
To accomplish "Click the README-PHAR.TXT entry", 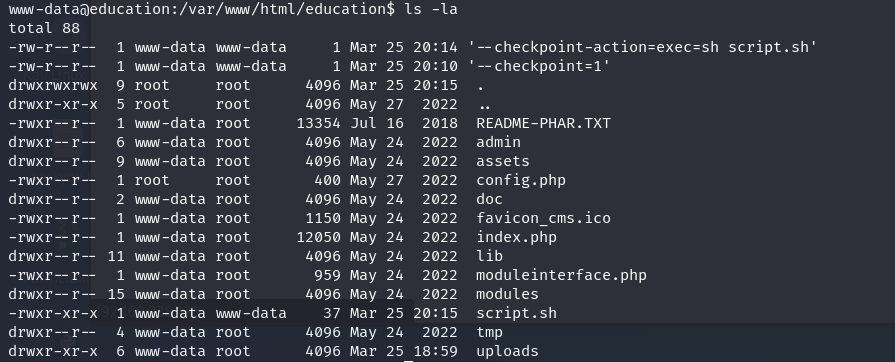I will click(543, 123).
